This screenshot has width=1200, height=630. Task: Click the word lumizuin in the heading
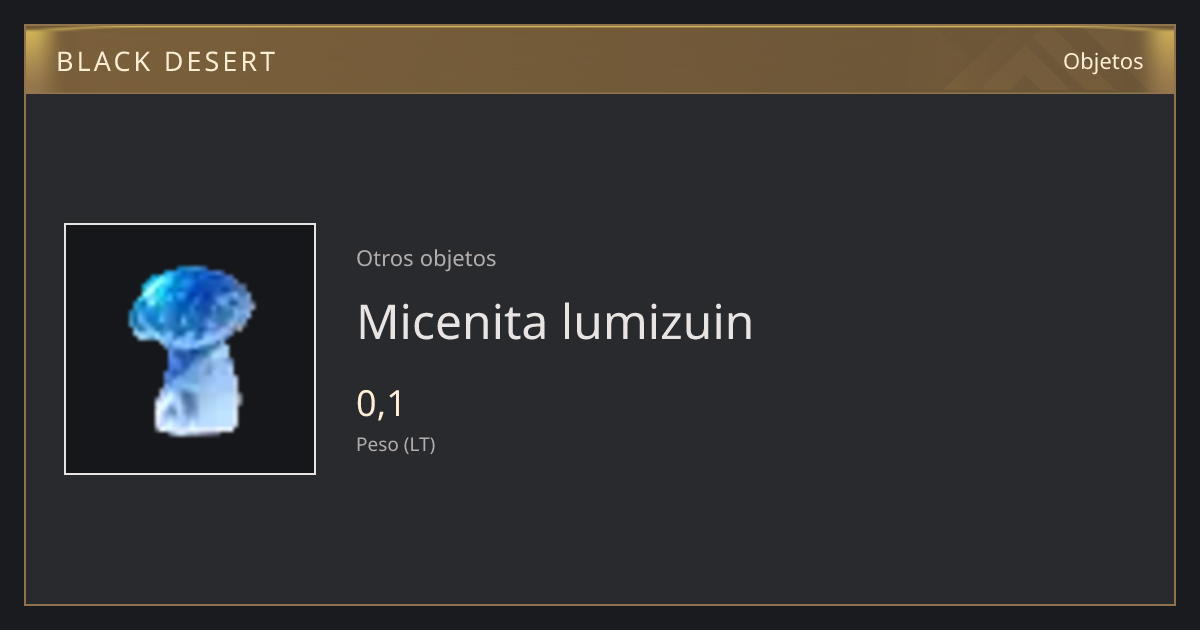click(658, 322)
